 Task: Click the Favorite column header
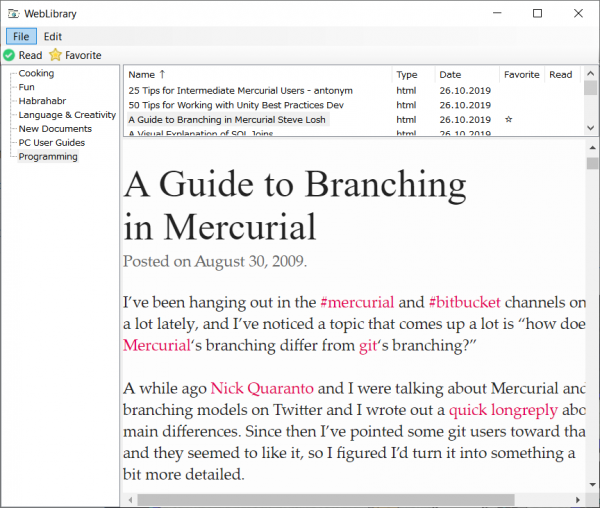(521, 75)
